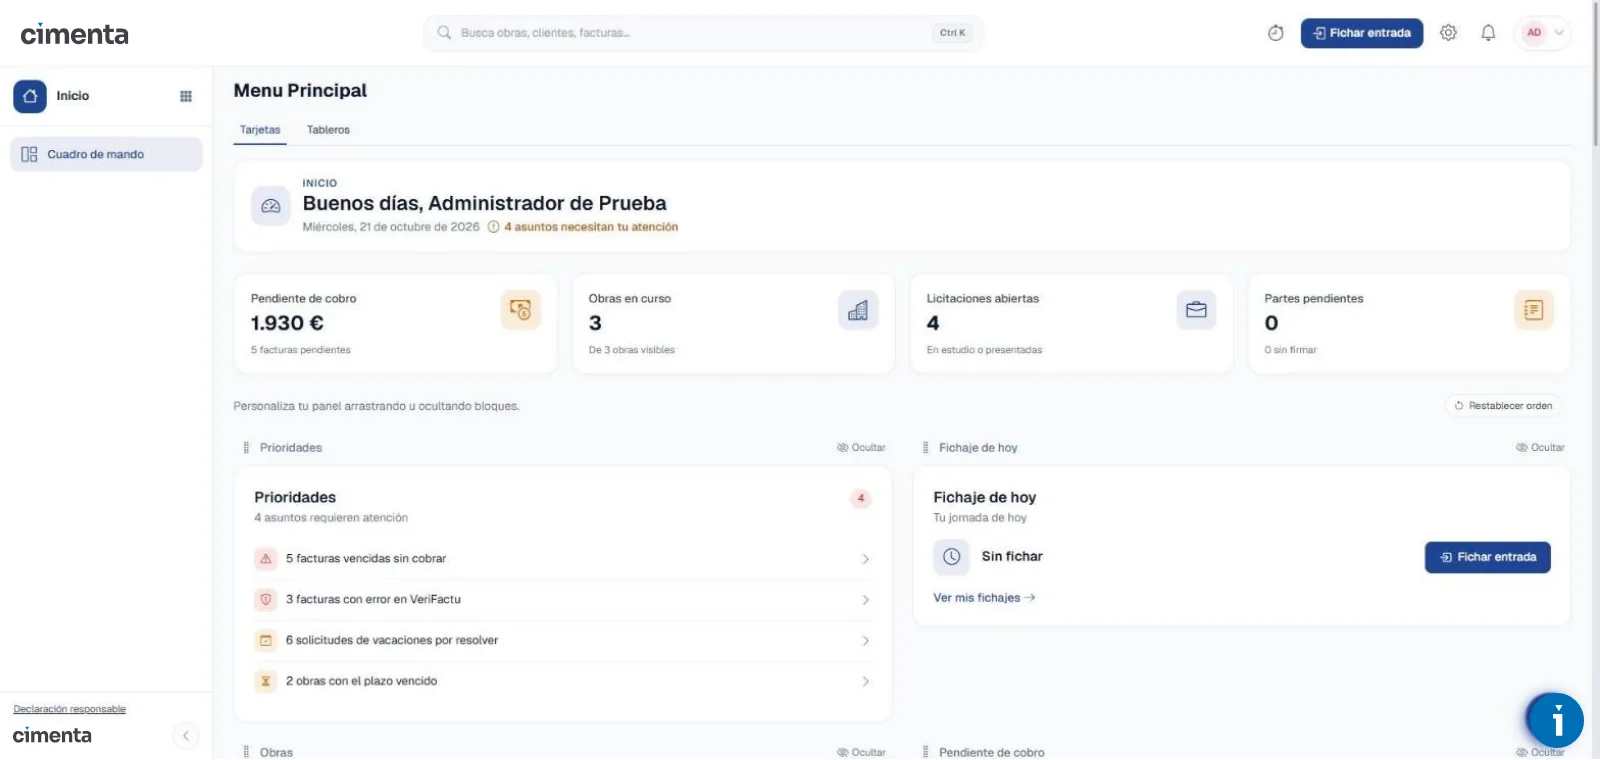
Task: Hide the Obras block with Ocultar
Action: [861, 752]
